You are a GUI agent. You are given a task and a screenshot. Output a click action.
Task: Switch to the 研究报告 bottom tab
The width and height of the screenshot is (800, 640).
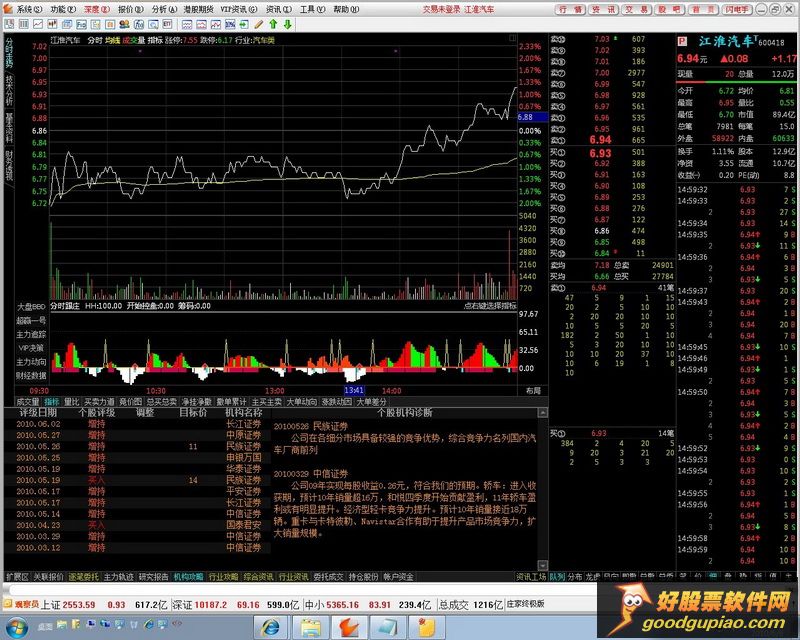coord(154,577)
